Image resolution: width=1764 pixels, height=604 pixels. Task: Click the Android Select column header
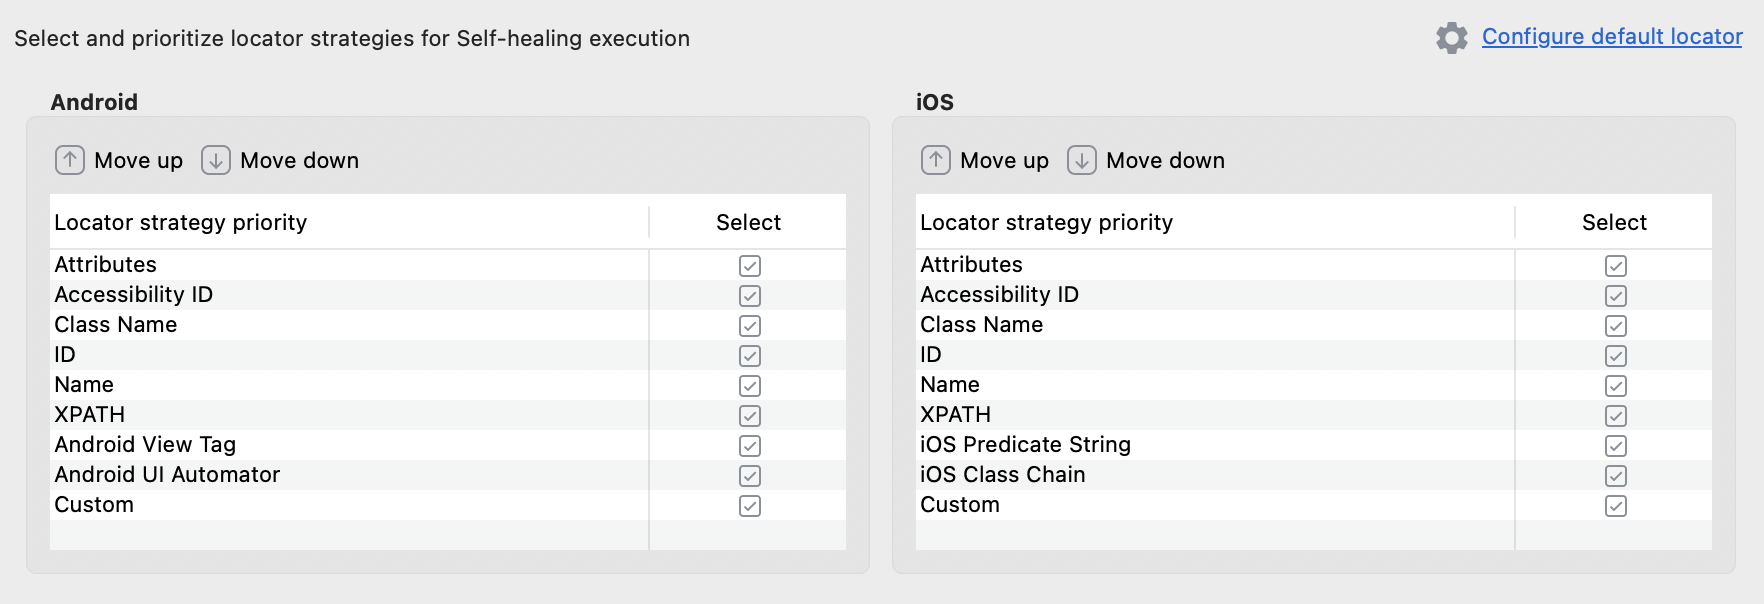coord(748,222)
